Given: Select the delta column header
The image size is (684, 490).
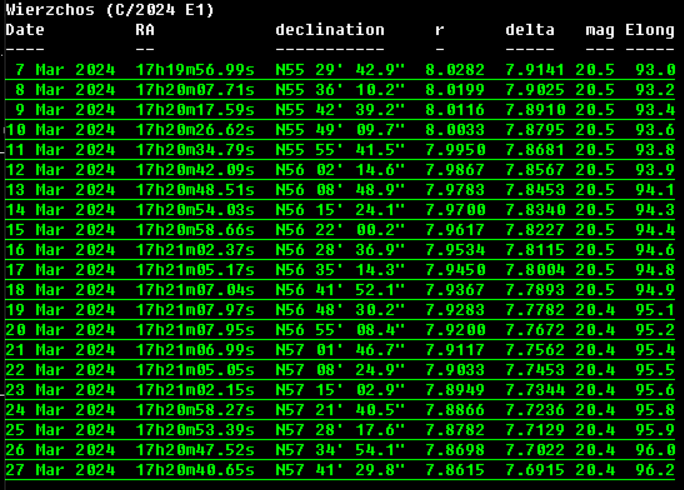Looking at the screenshot, I should click(530, 30).
